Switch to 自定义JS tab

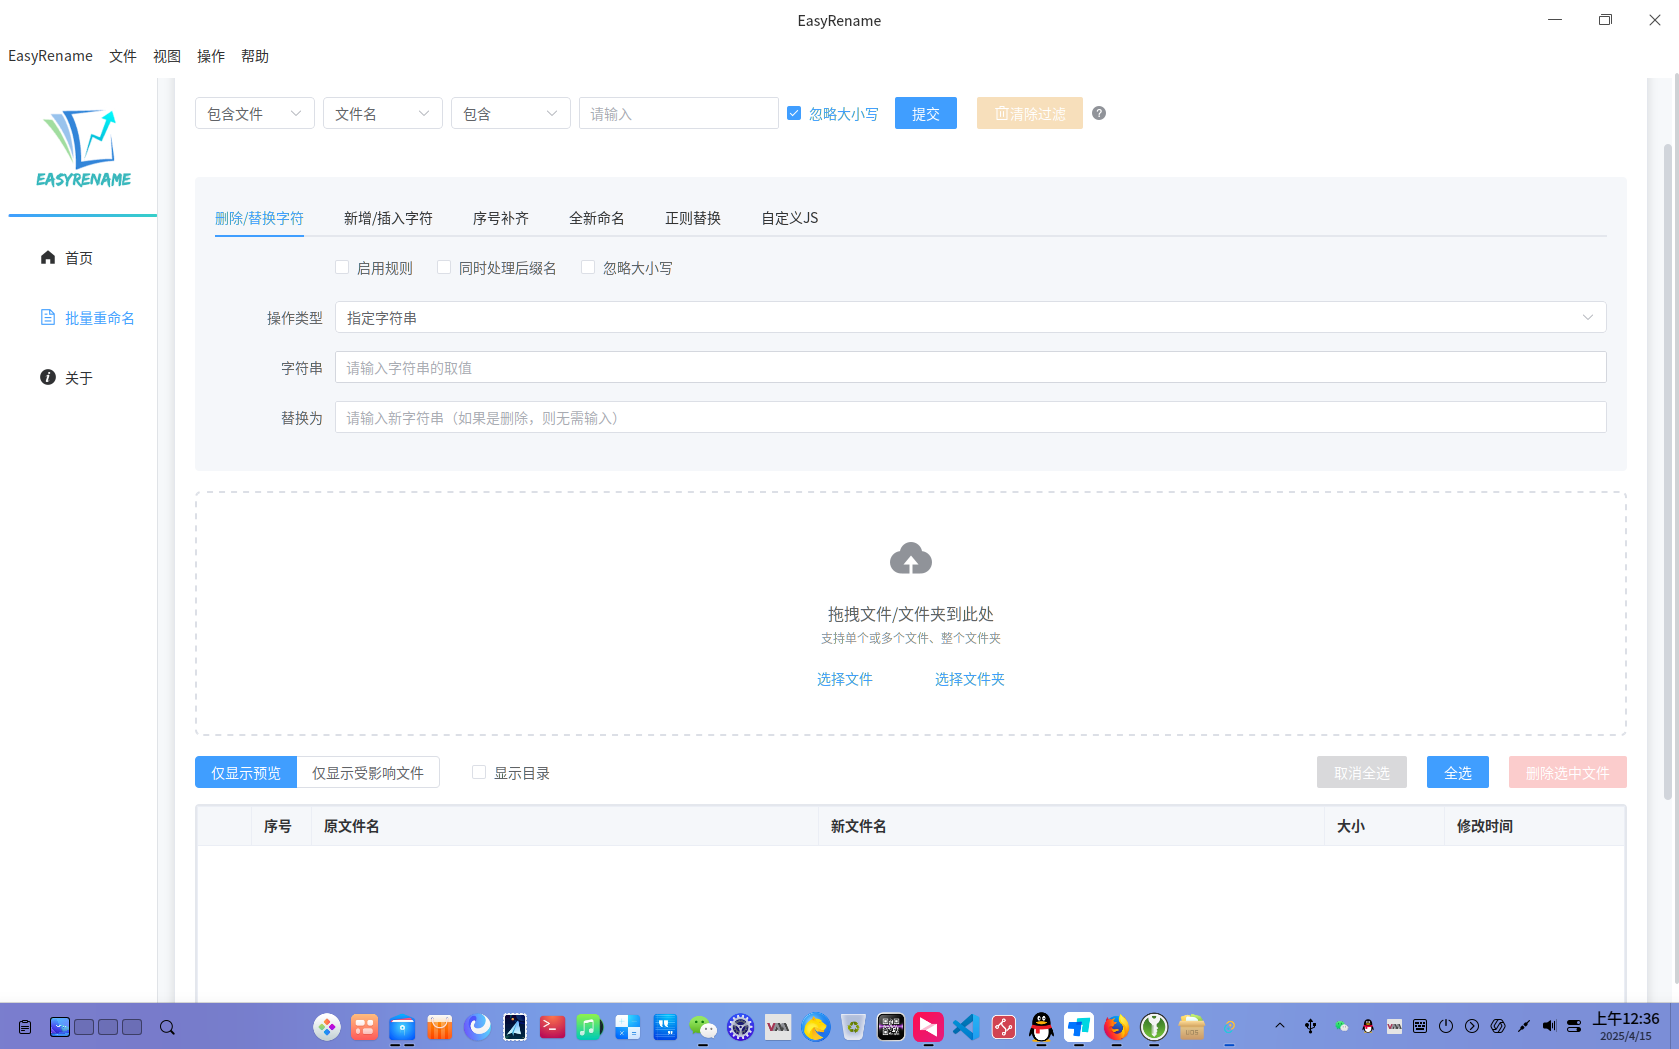coord(790,218)
